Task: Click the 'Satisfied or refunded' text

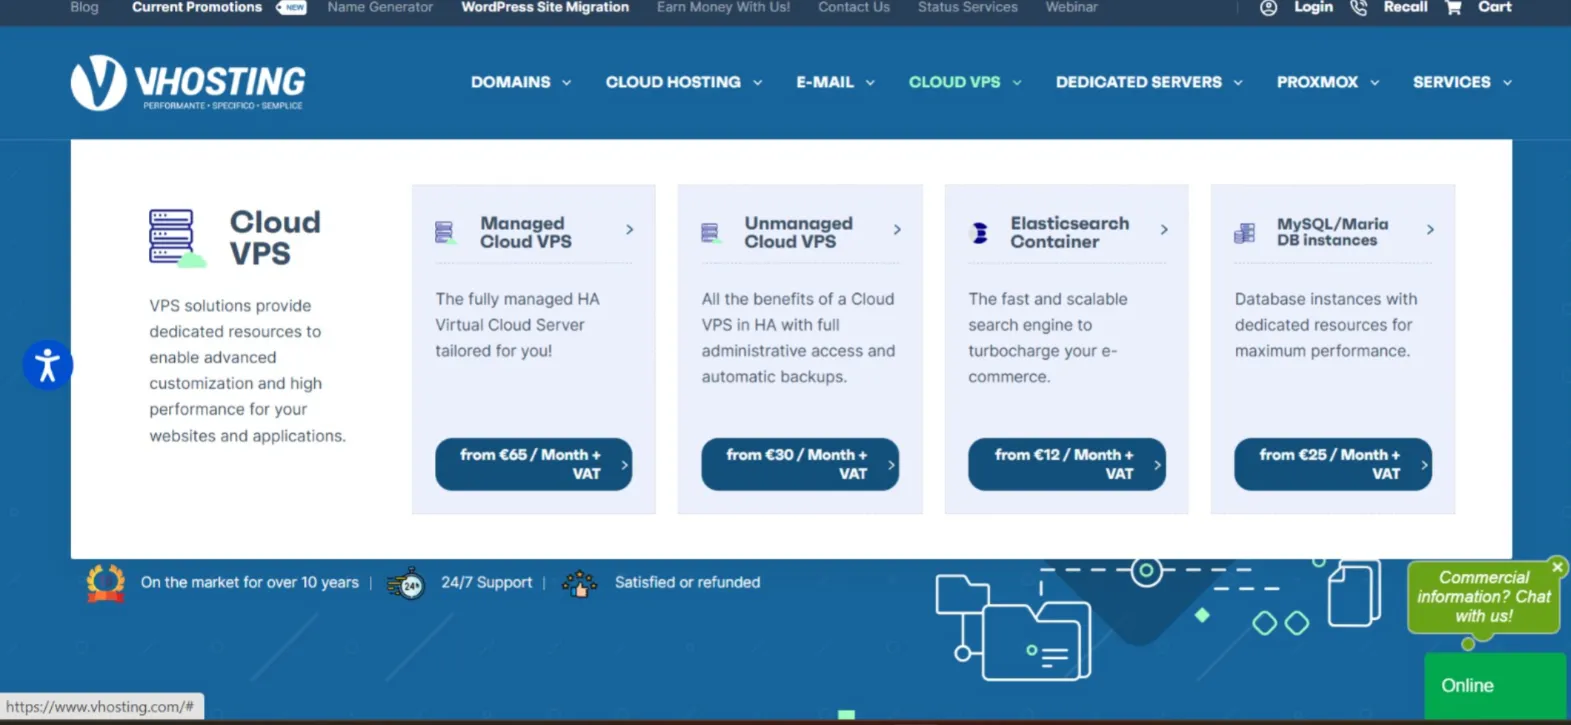Action: (x=687, y=582)
